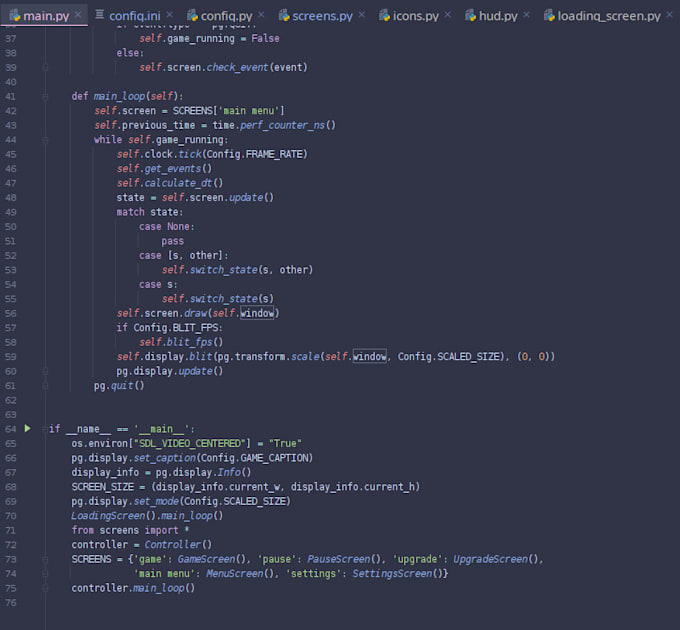Switch to the main.py tab
Viewport: 680px width, 630px height.
coord(46,16)
